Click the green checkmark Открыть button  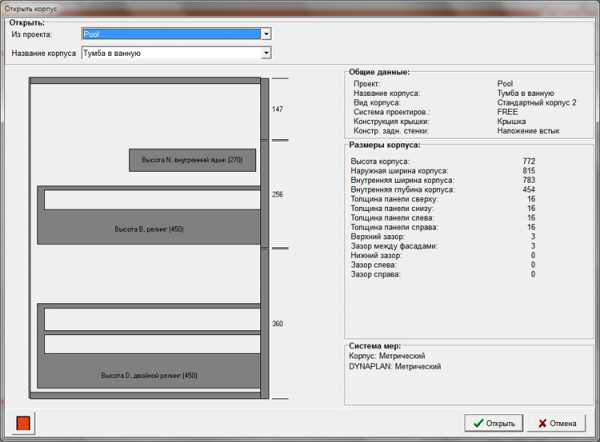[x=494, y=423]
